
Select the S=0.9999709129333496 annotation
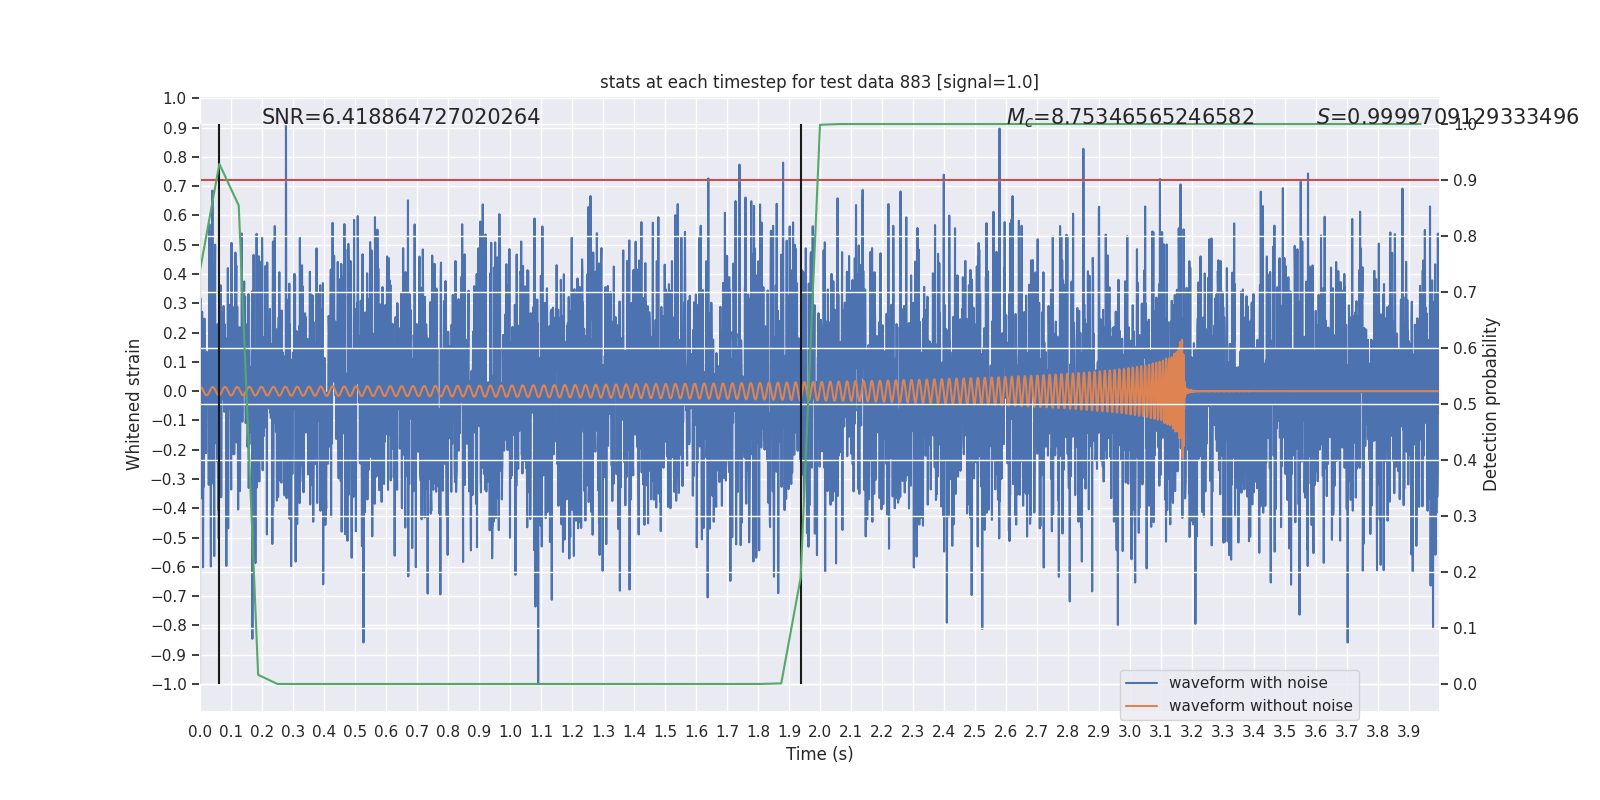[1447, 117]
